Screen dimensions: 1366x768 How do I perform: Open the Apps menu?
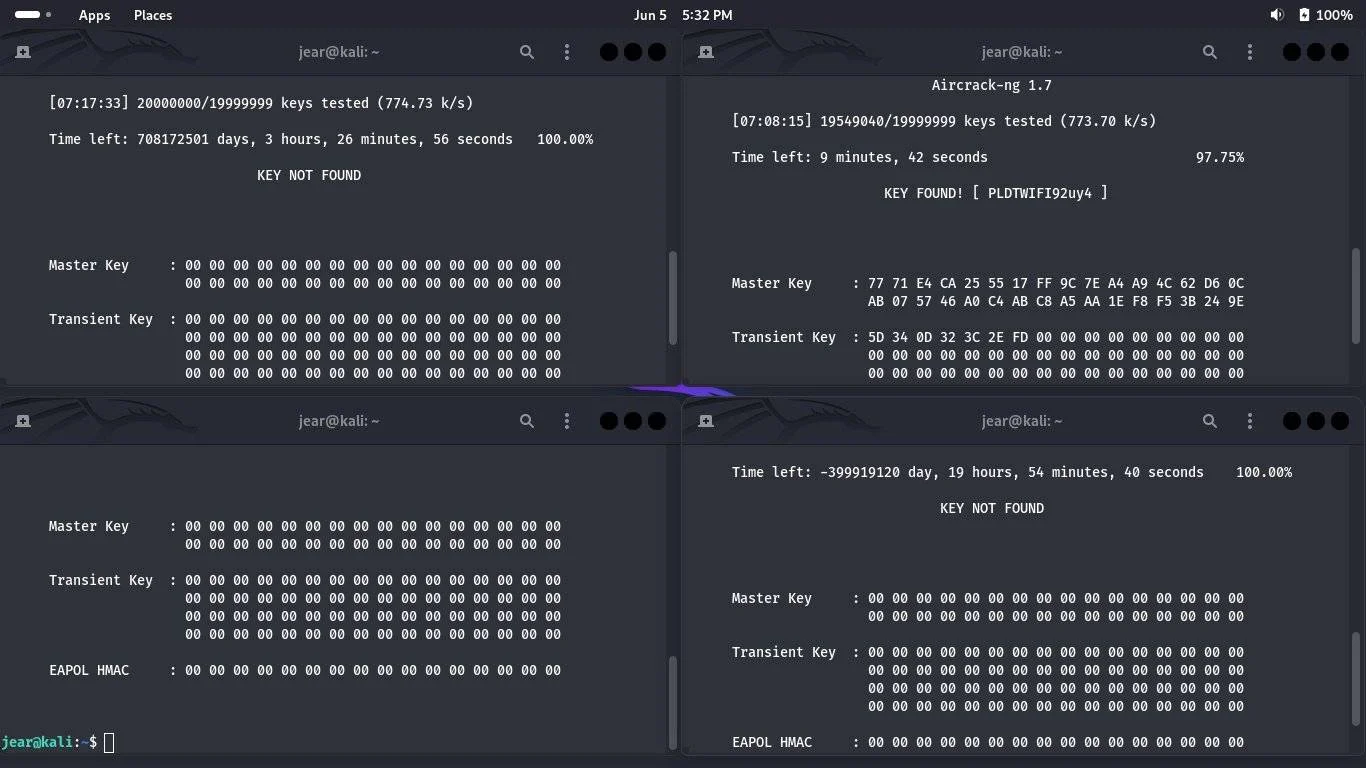(x=94, y=15)
